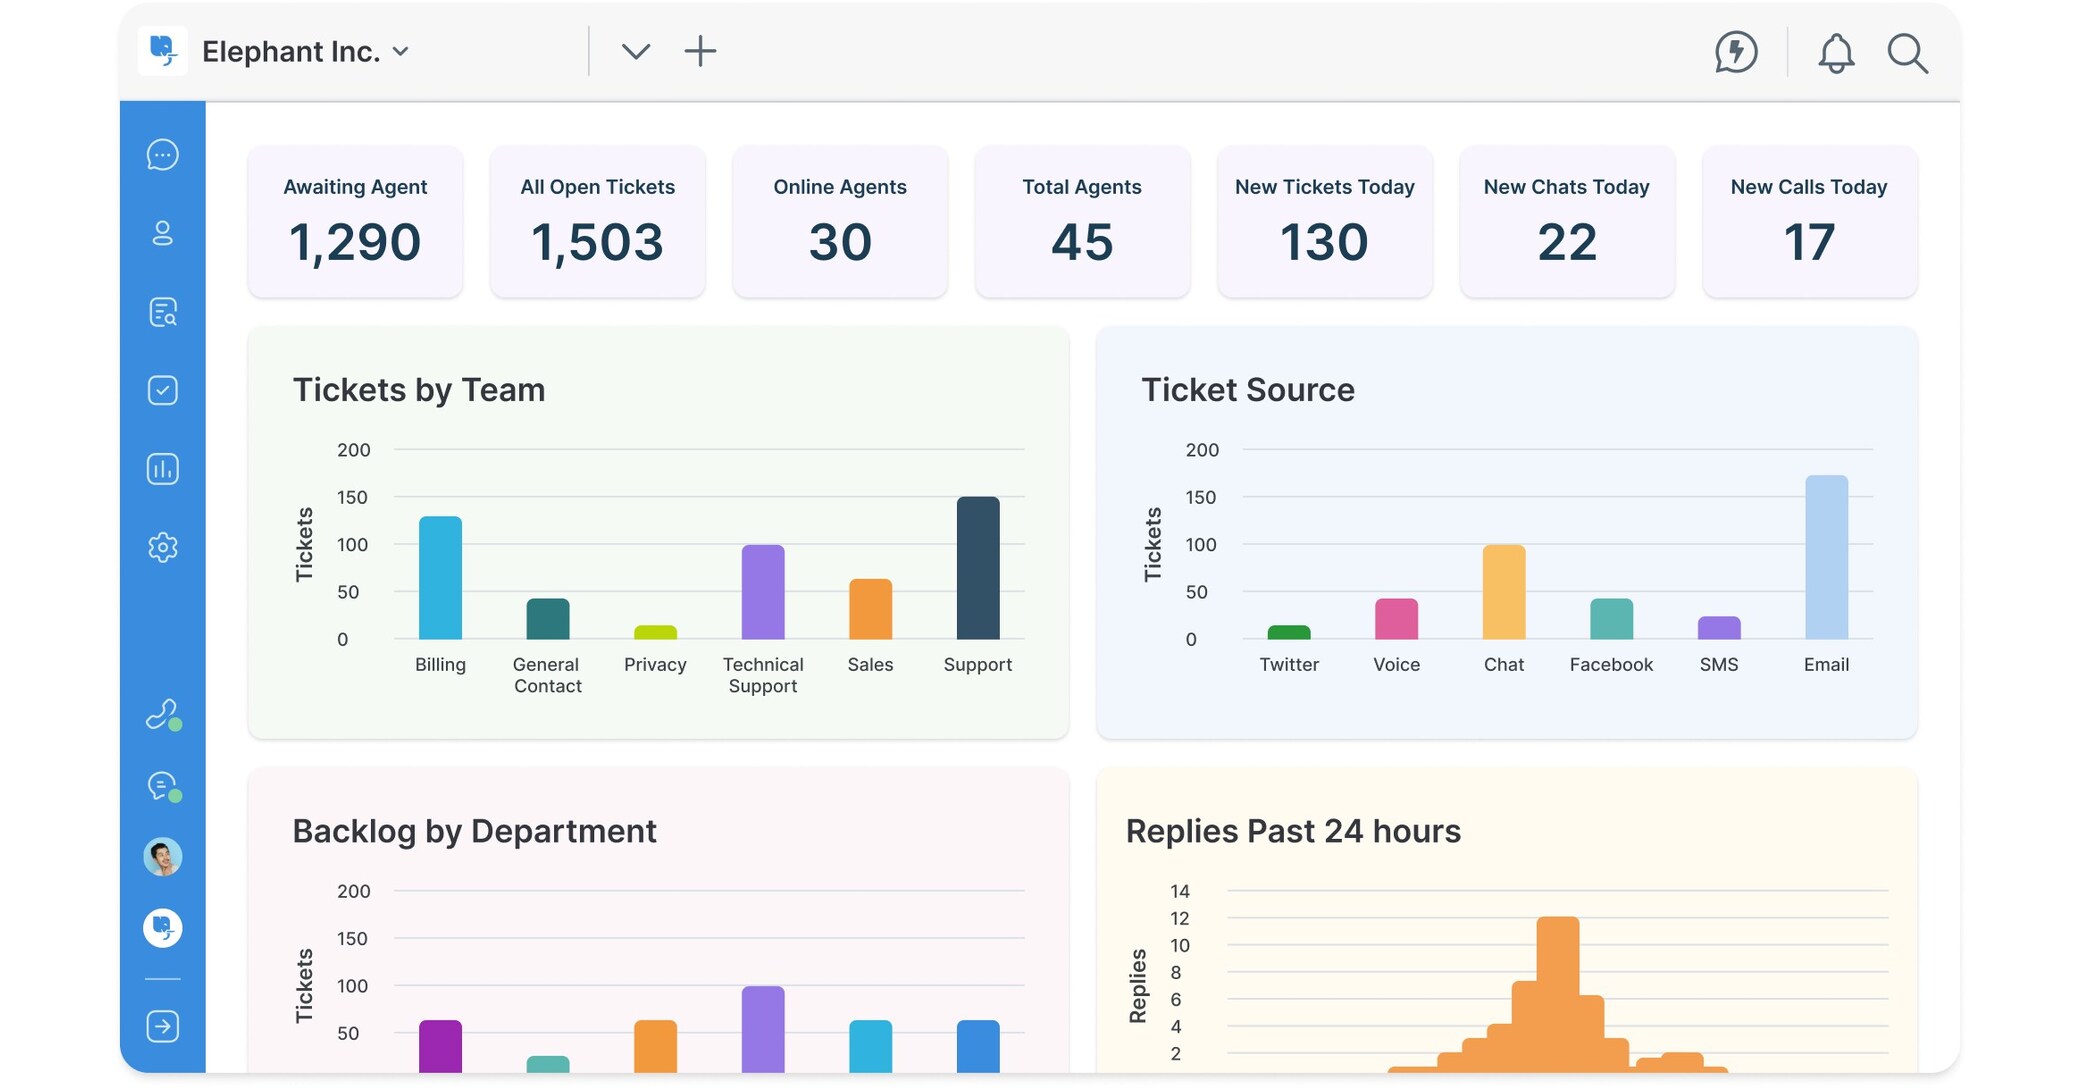Click the New Tickets Today stat card
Screen dimensions: 2080x1089
click(1324, 222)
